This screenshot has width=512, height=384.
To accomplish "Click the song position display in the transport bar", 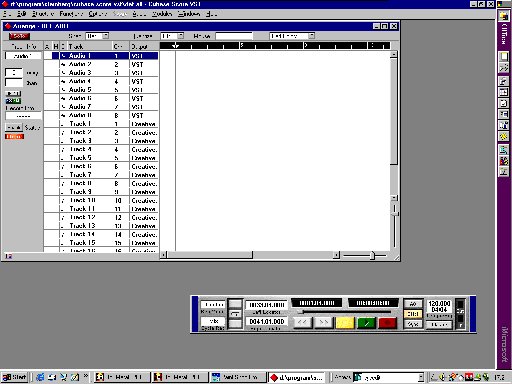I will point(317,303).
